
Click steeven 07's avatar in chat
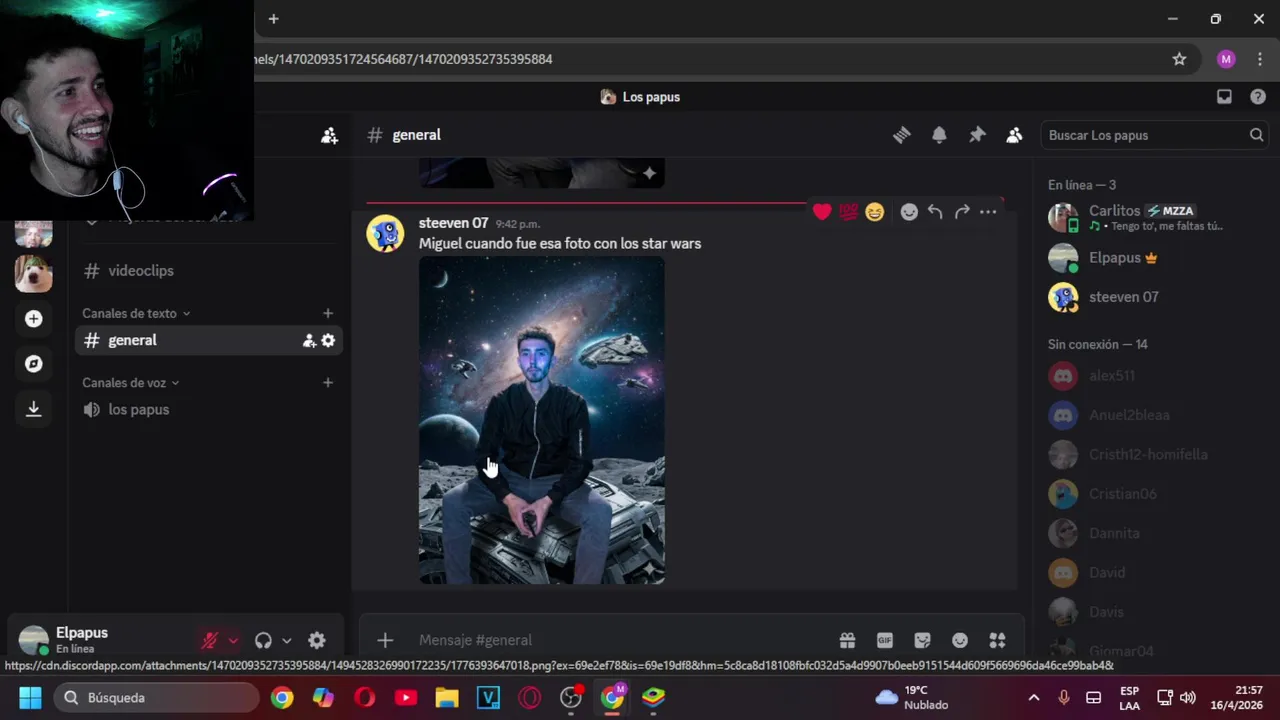pyautogui.click(x=385, y=233)
